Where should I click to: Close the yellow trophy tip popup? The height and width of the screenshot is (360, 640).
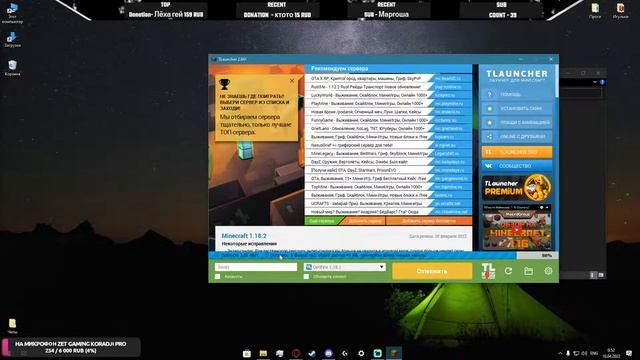point(292,81)
